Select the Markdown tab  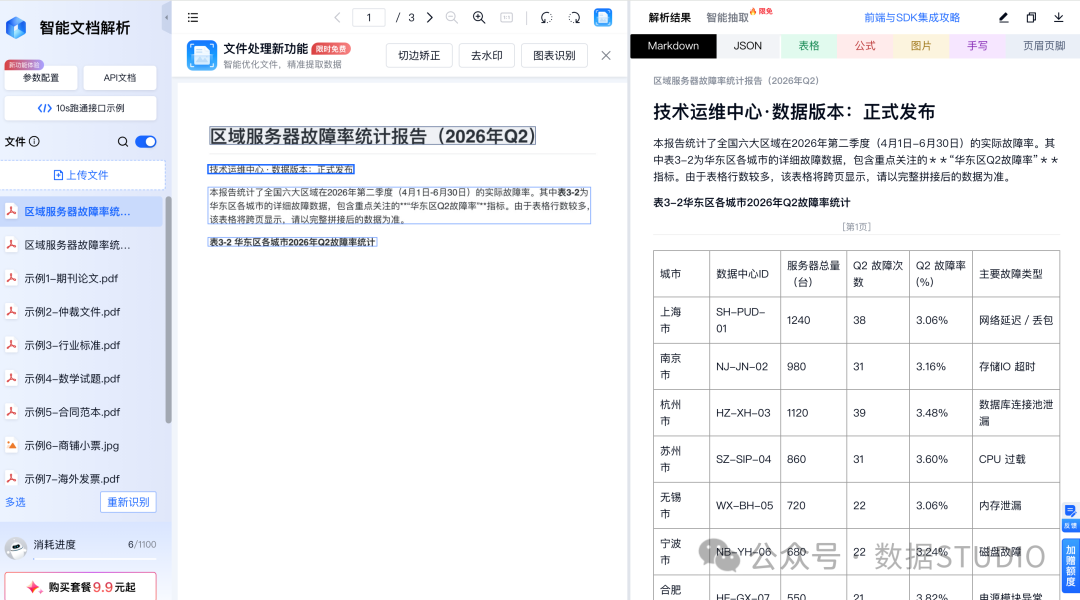[x=673, y=45]
